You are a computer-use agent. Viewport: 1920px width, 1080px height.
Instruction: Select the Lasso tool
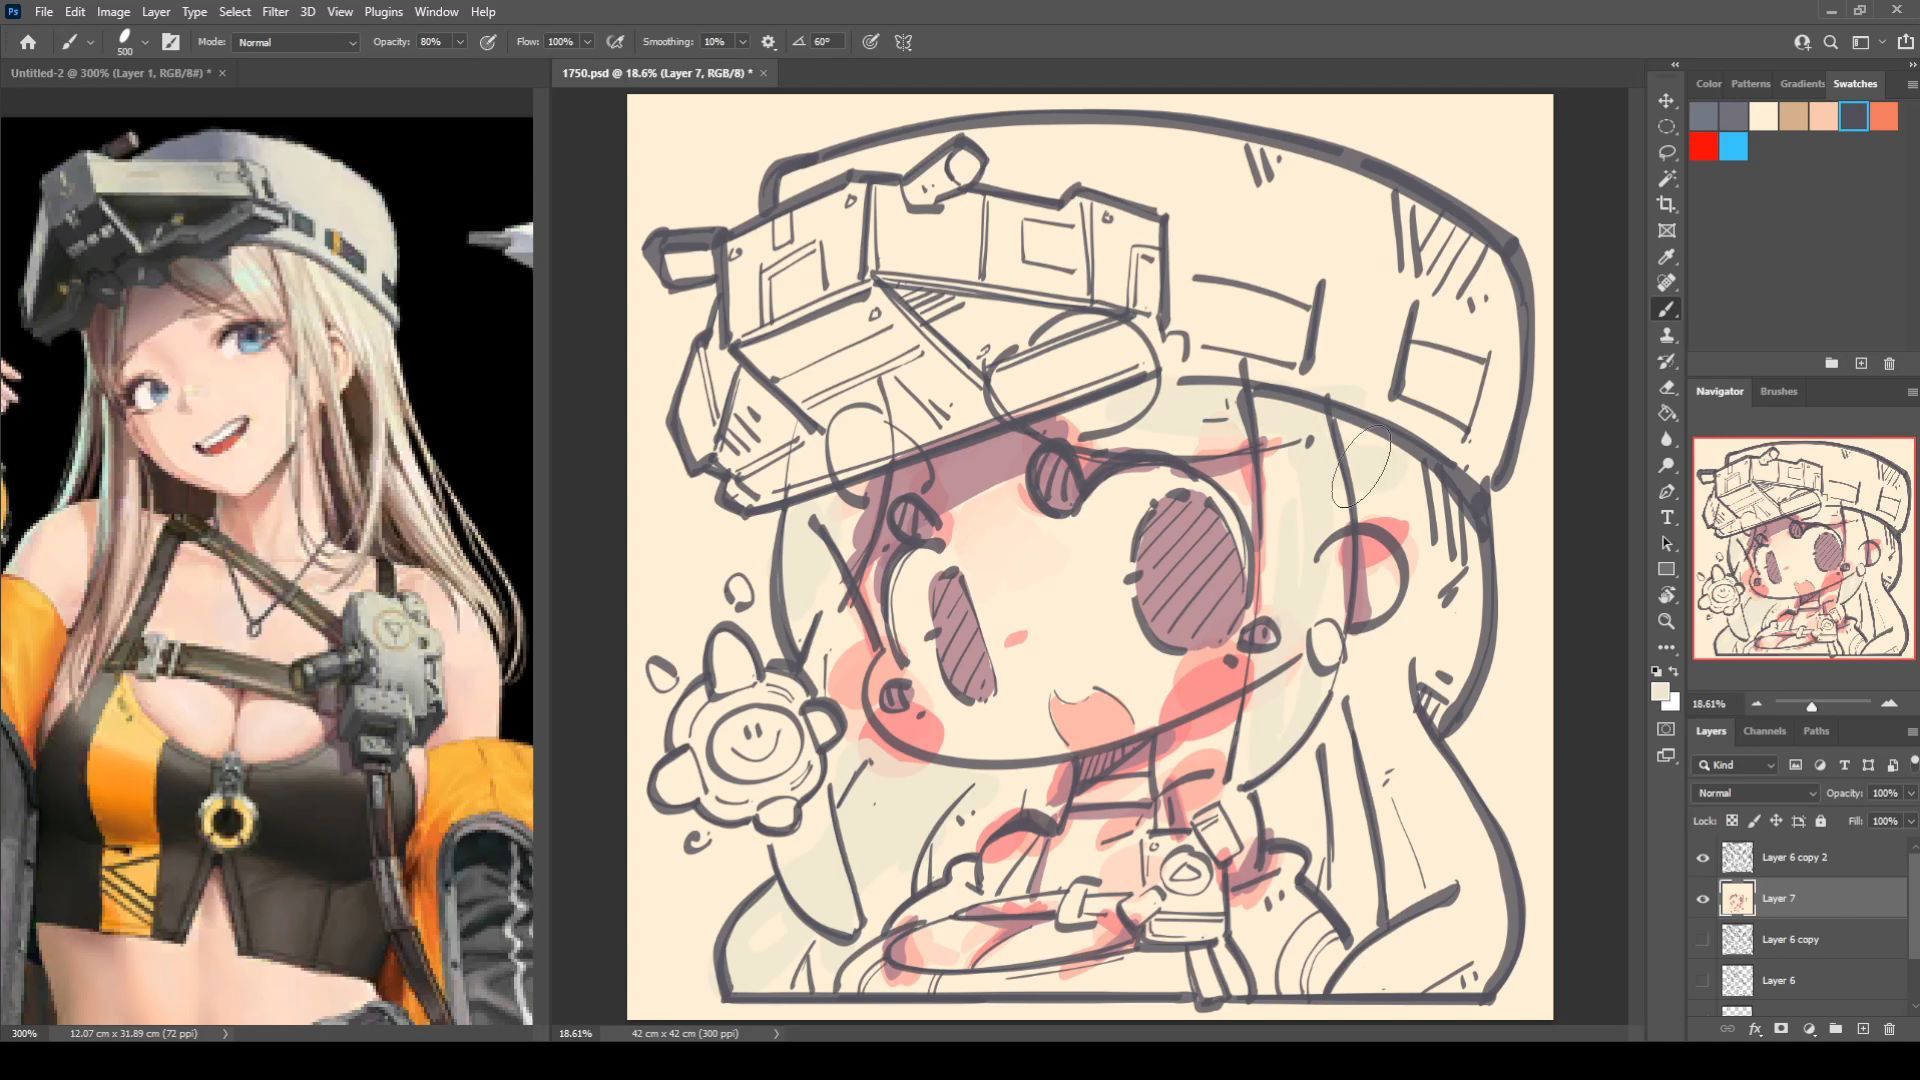tap(1666, 153)
